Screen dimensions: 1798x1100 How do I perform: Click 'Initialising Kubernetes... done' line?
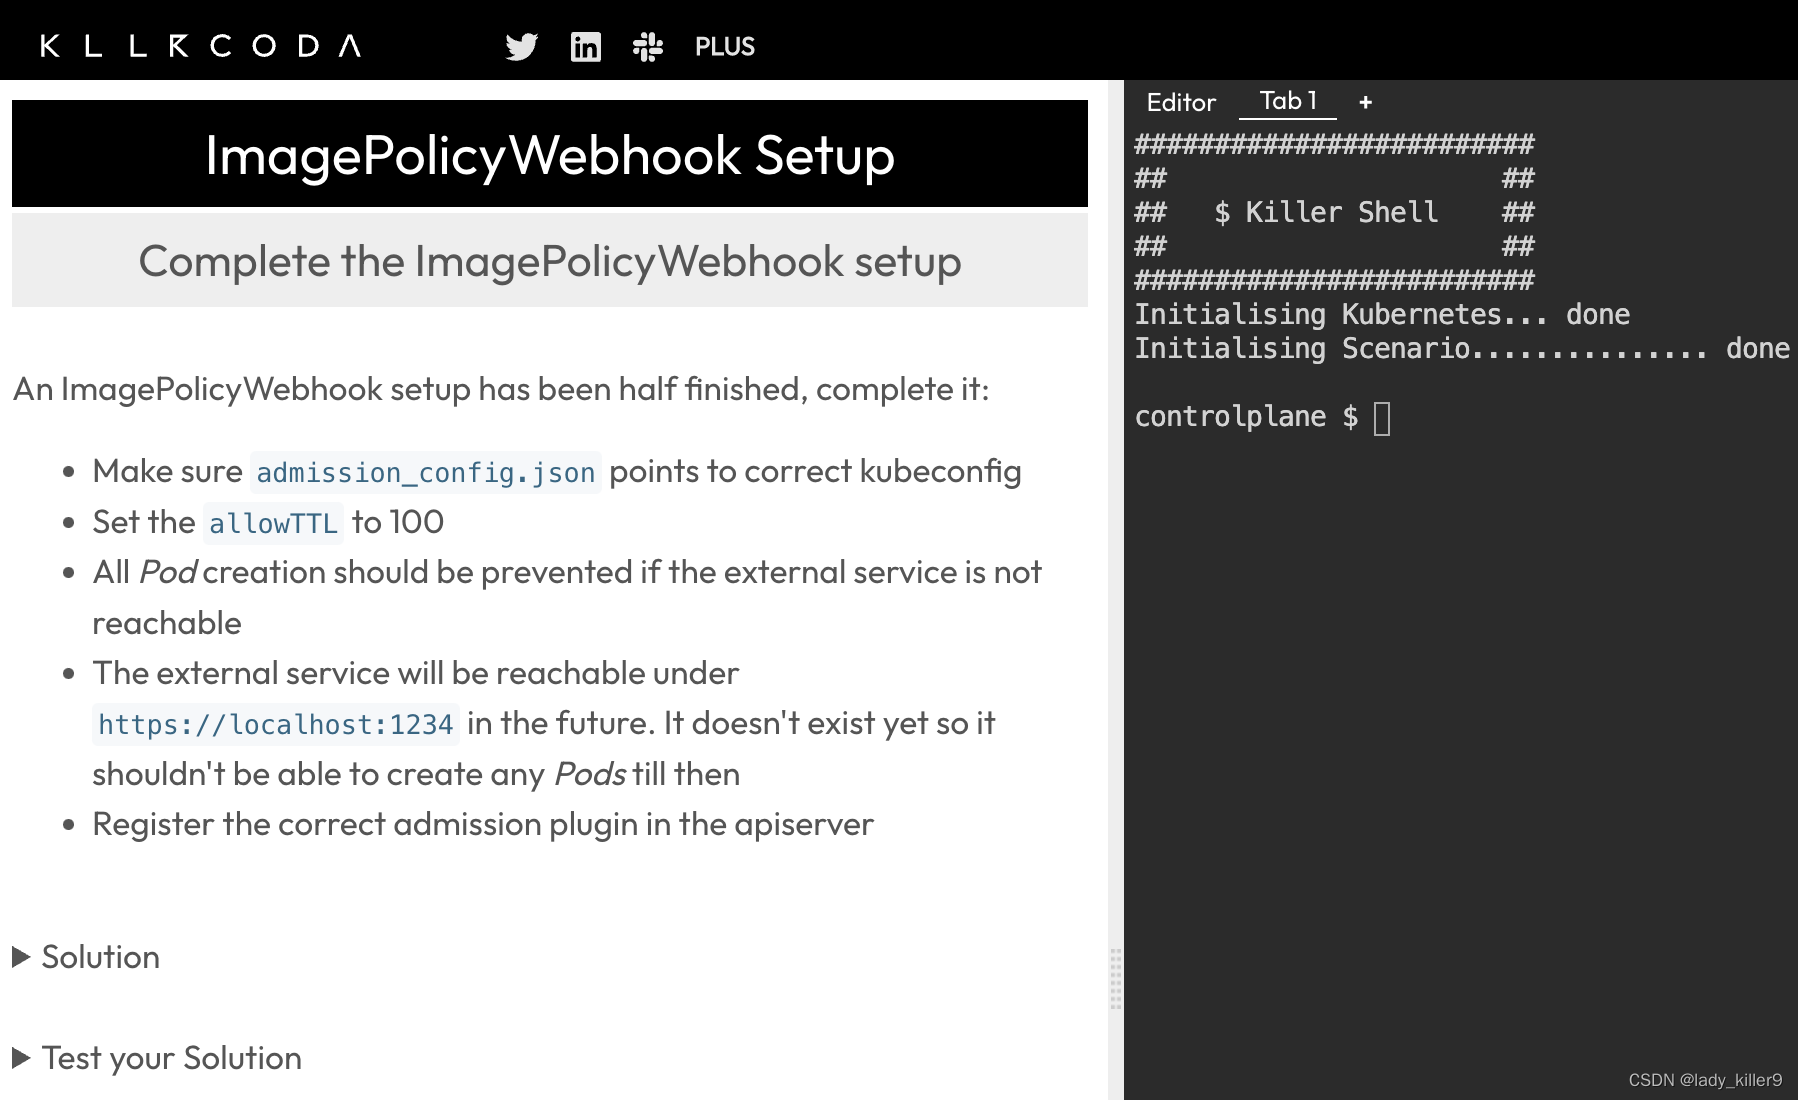tap(1382, 314)
